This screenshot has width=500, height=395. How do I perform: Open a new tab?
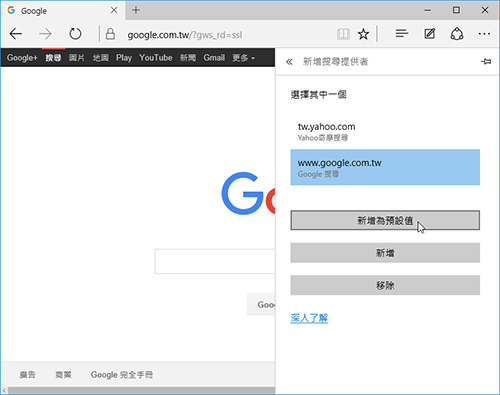click(136, 10)
